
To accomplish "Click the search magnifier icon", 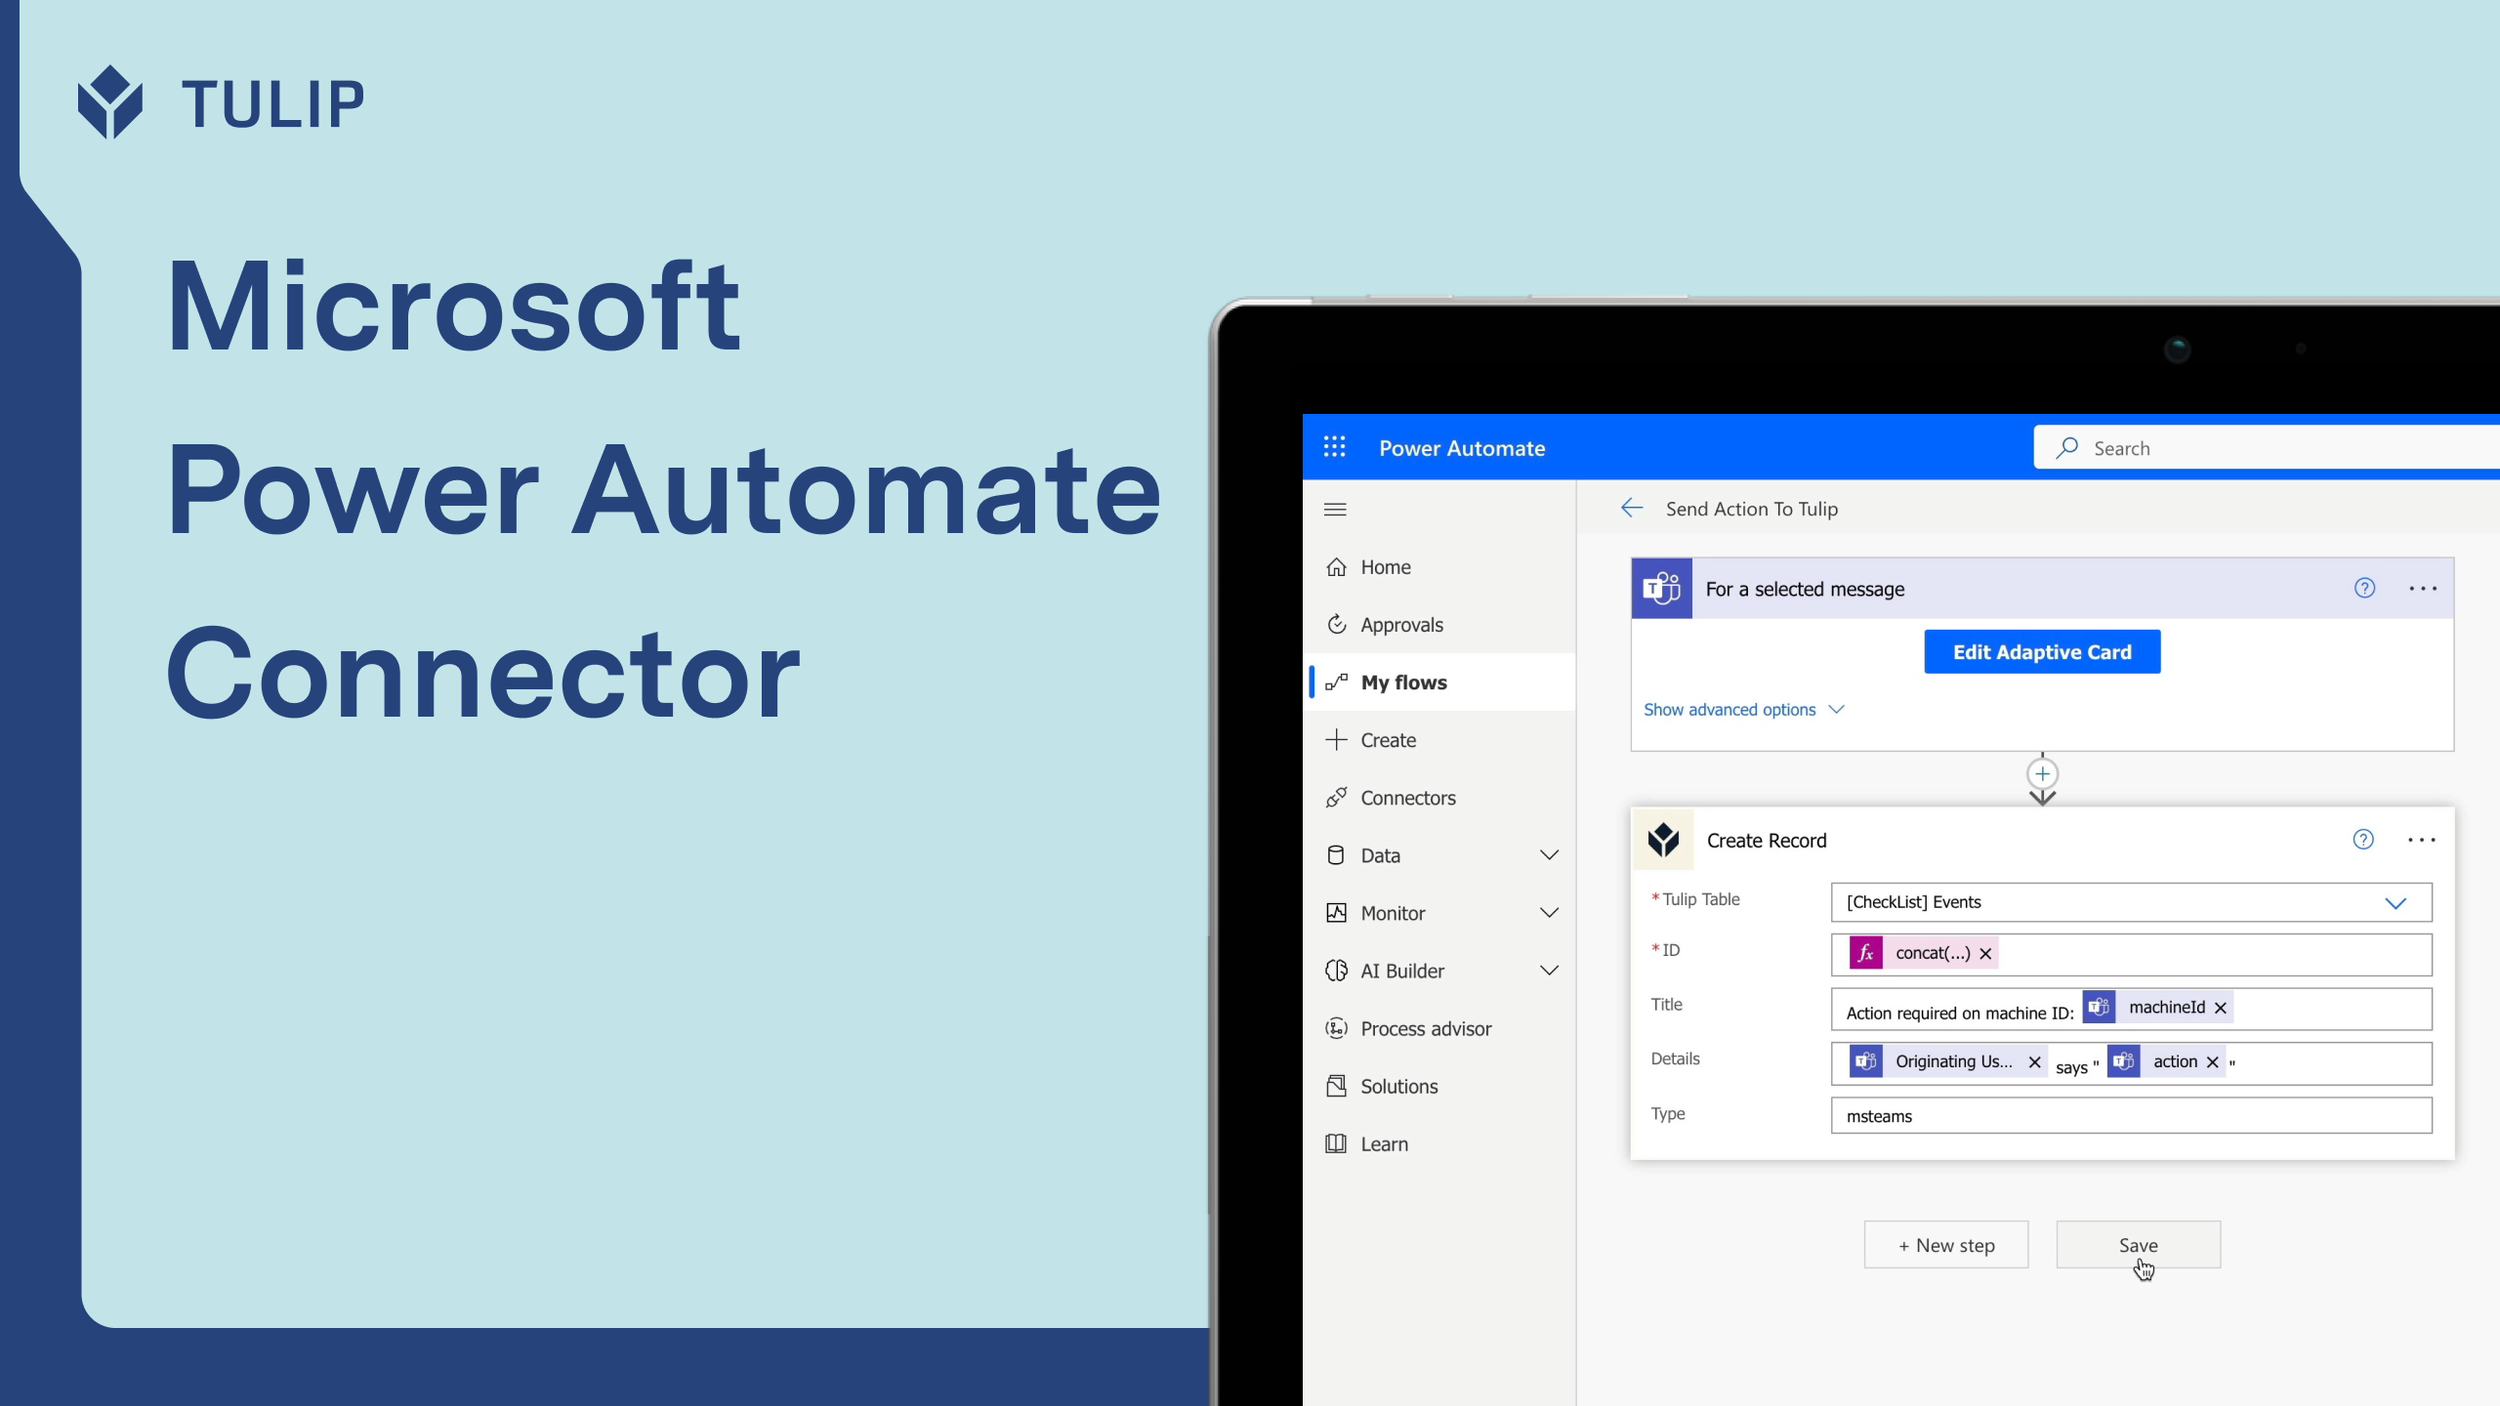I will 2067,447.
